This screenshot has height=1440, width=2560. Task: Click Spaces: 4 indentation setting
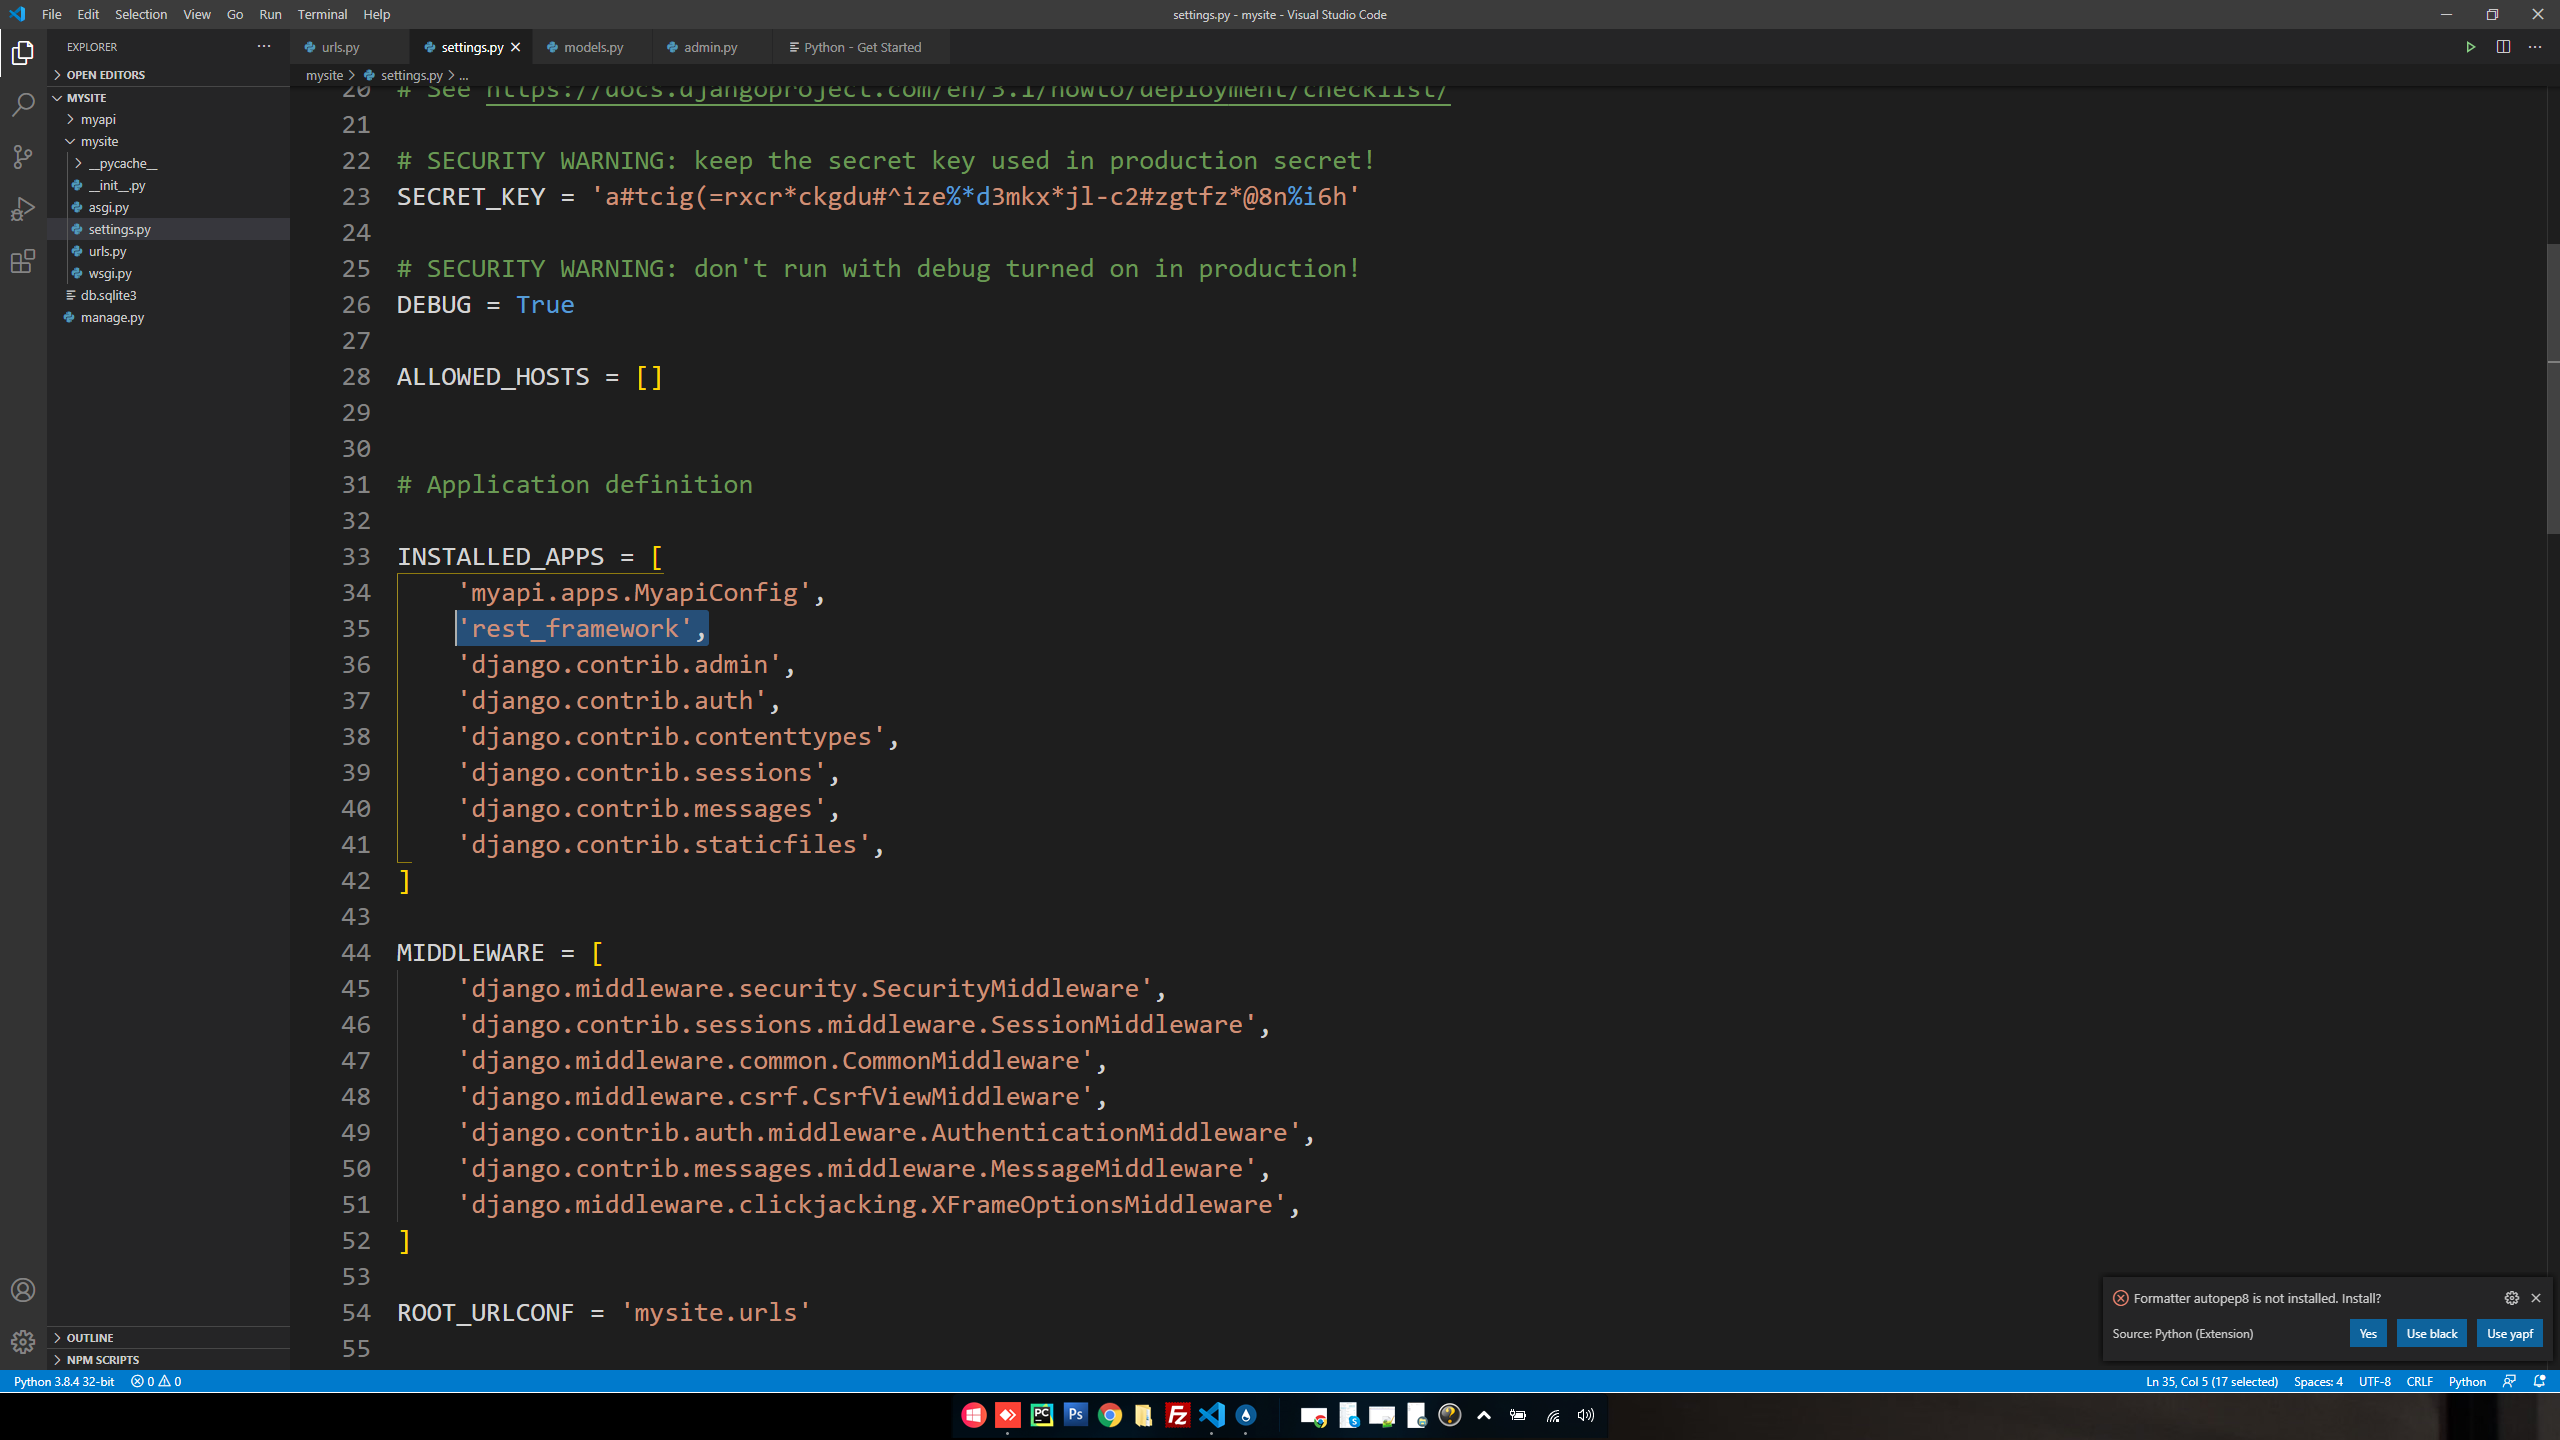pyautogui.click(x=2318, y=1381)
